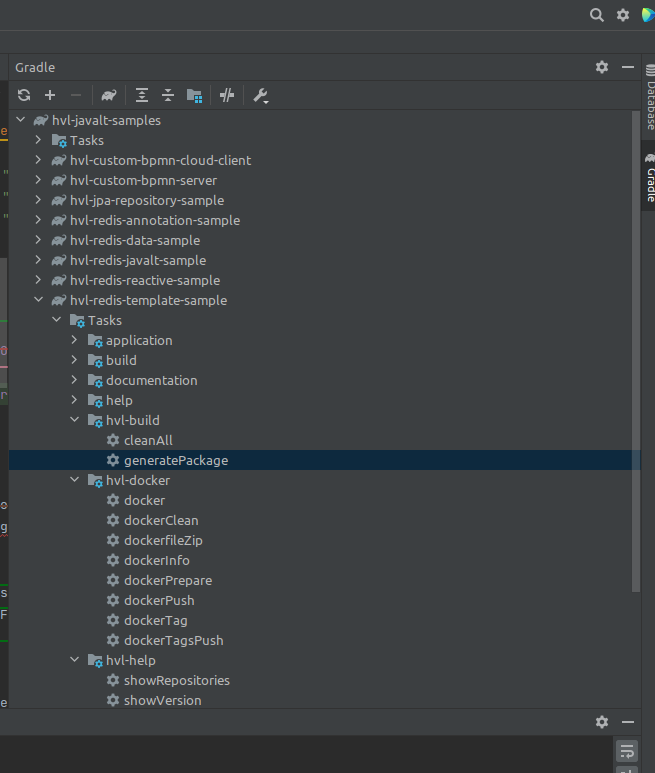Expand hvl-redis-annotation-sample project
Viewport: 655px width, 773px height.
click(x=38, y=220)
